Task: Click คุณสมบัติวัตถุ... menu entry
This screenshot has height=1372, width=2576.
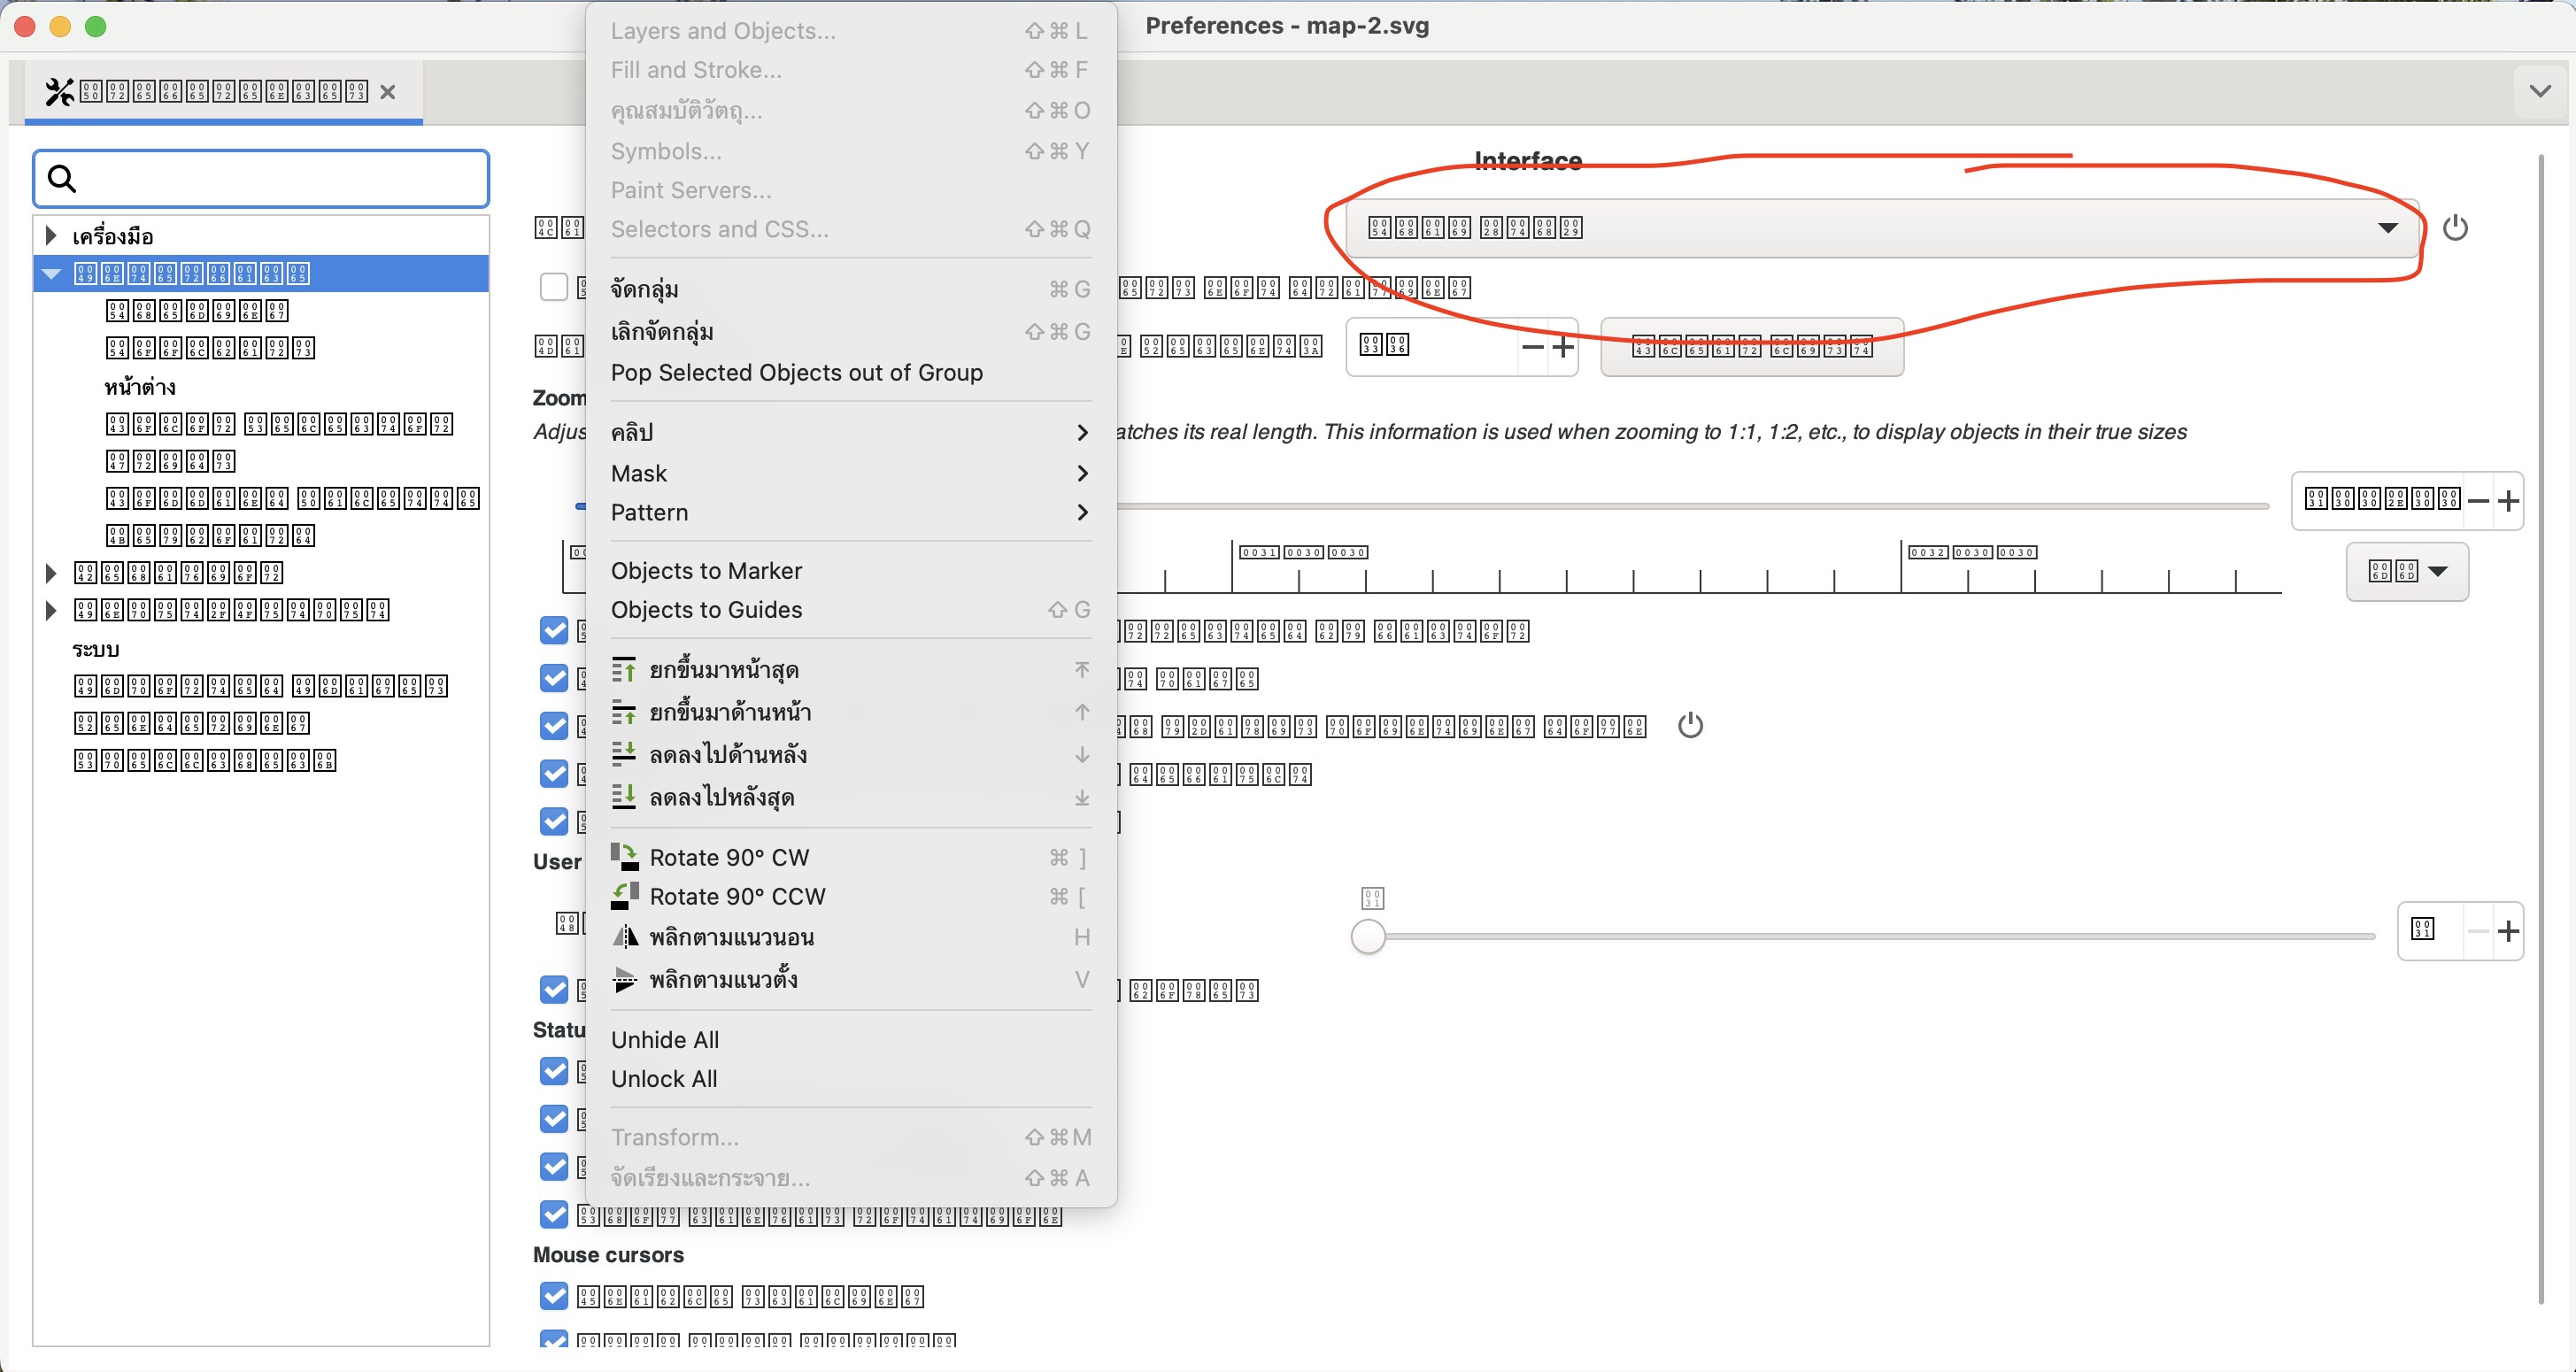Action: coord(850,110)
